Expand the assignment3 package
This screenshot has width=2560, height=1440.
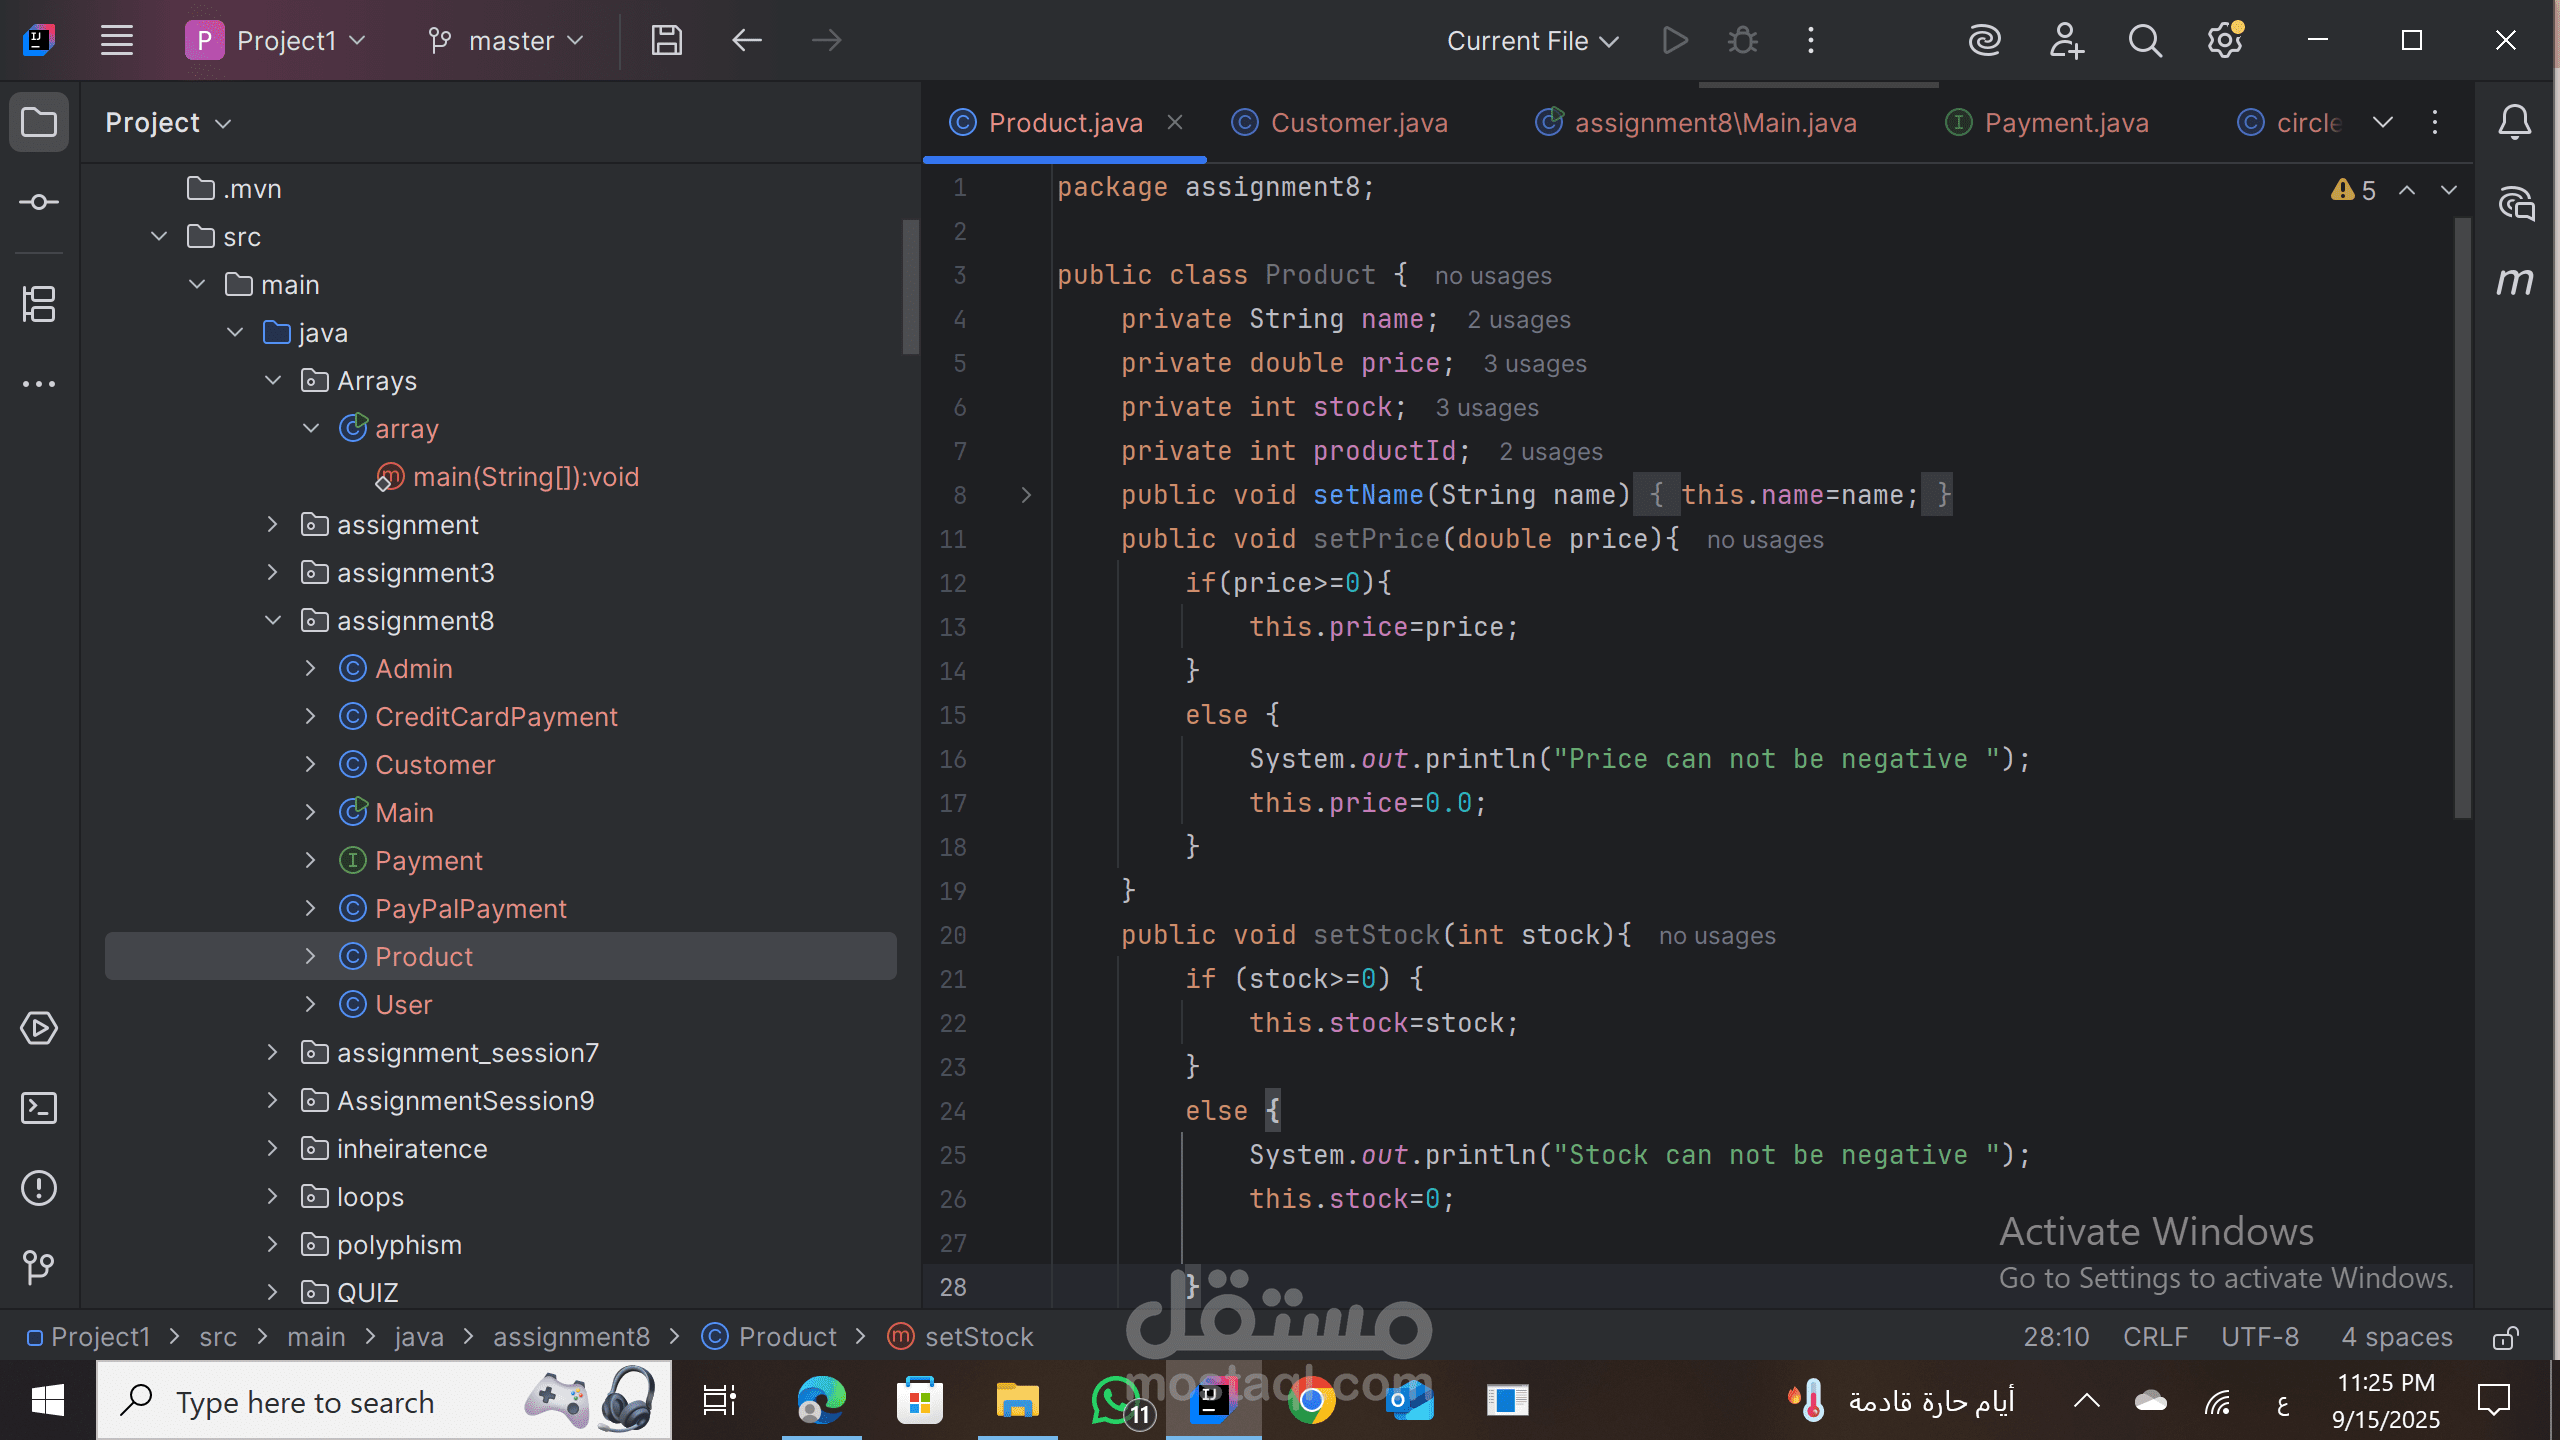tap(273, 573)
